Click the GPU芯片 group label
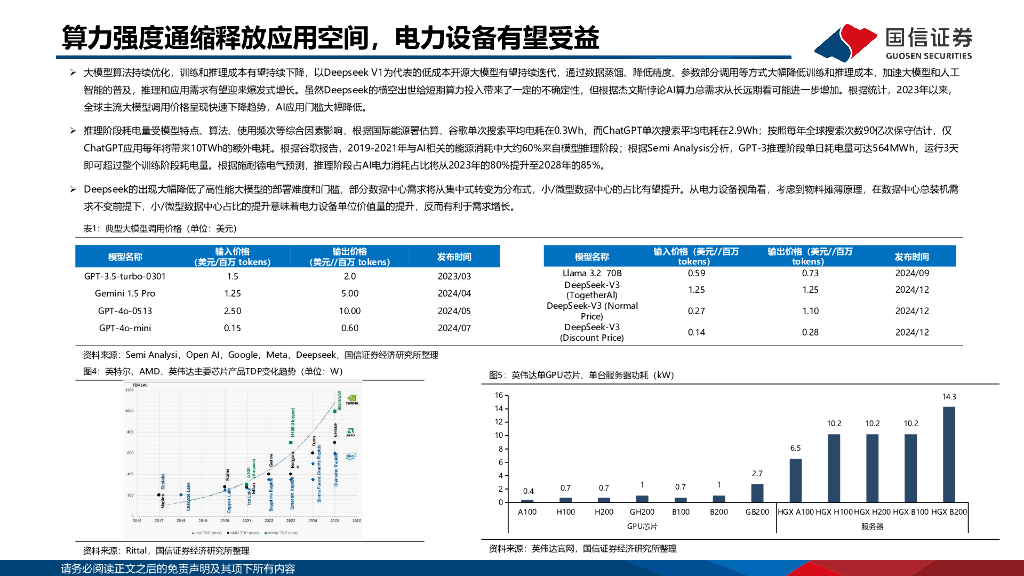 tap(642, 526)
